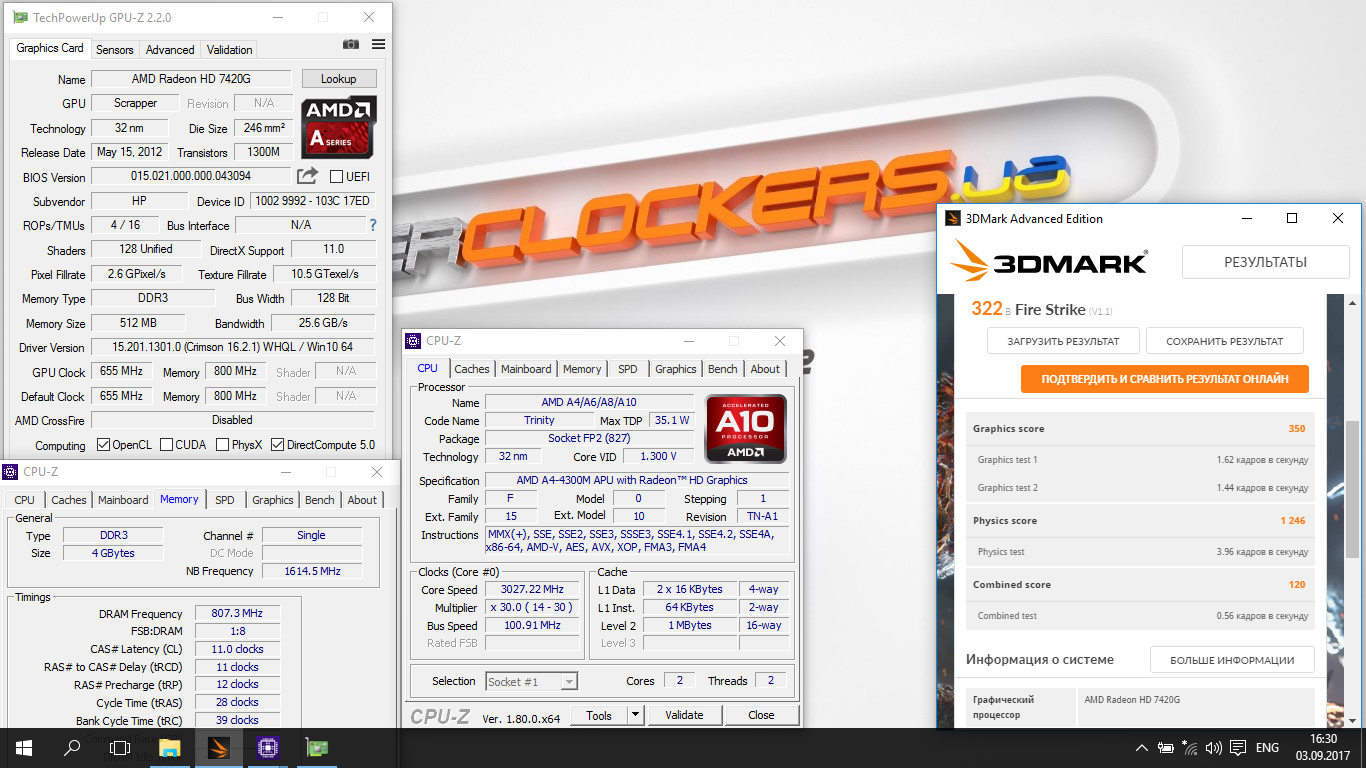1366x768 pixels.
Task: Click the Driver Version field in GPU-Z
Action: [234, 348]
